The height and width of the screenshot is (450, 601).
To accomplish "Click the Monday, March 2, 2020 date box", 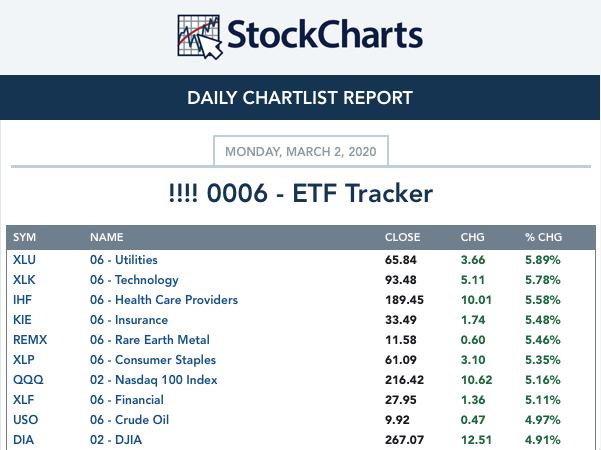I will pos(301,151).
